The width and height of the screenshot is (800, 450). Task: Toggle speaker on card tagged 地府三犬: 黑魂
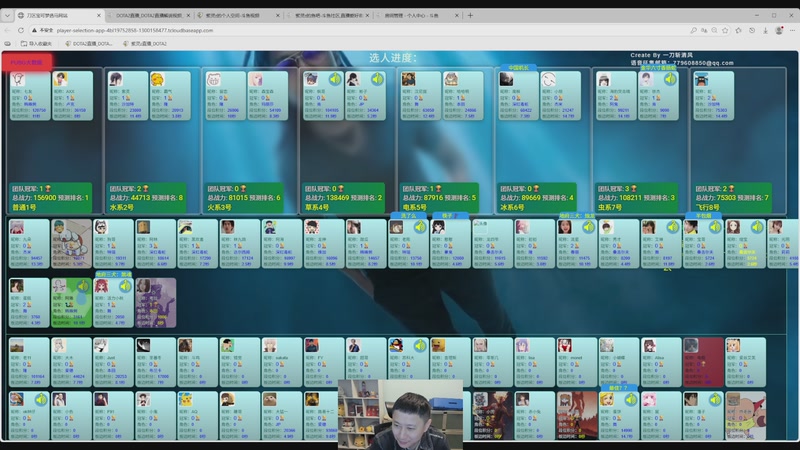pos(125,286)
